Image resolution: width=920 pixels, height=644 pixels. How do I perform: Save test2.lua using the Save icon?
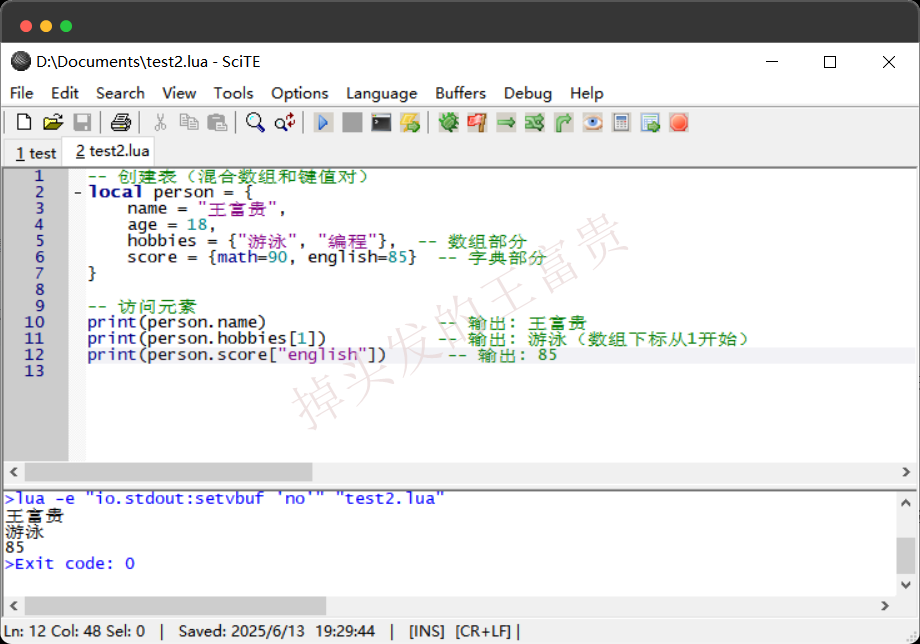point(83,121)
